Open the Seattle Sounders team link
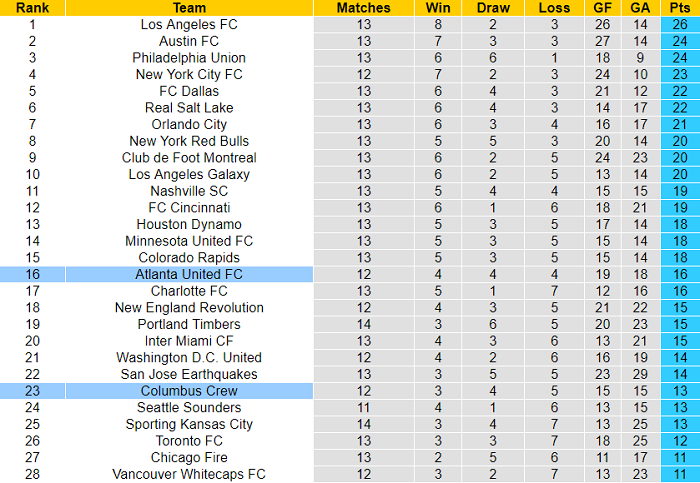700x483 pixels. [x=189, y=408]
